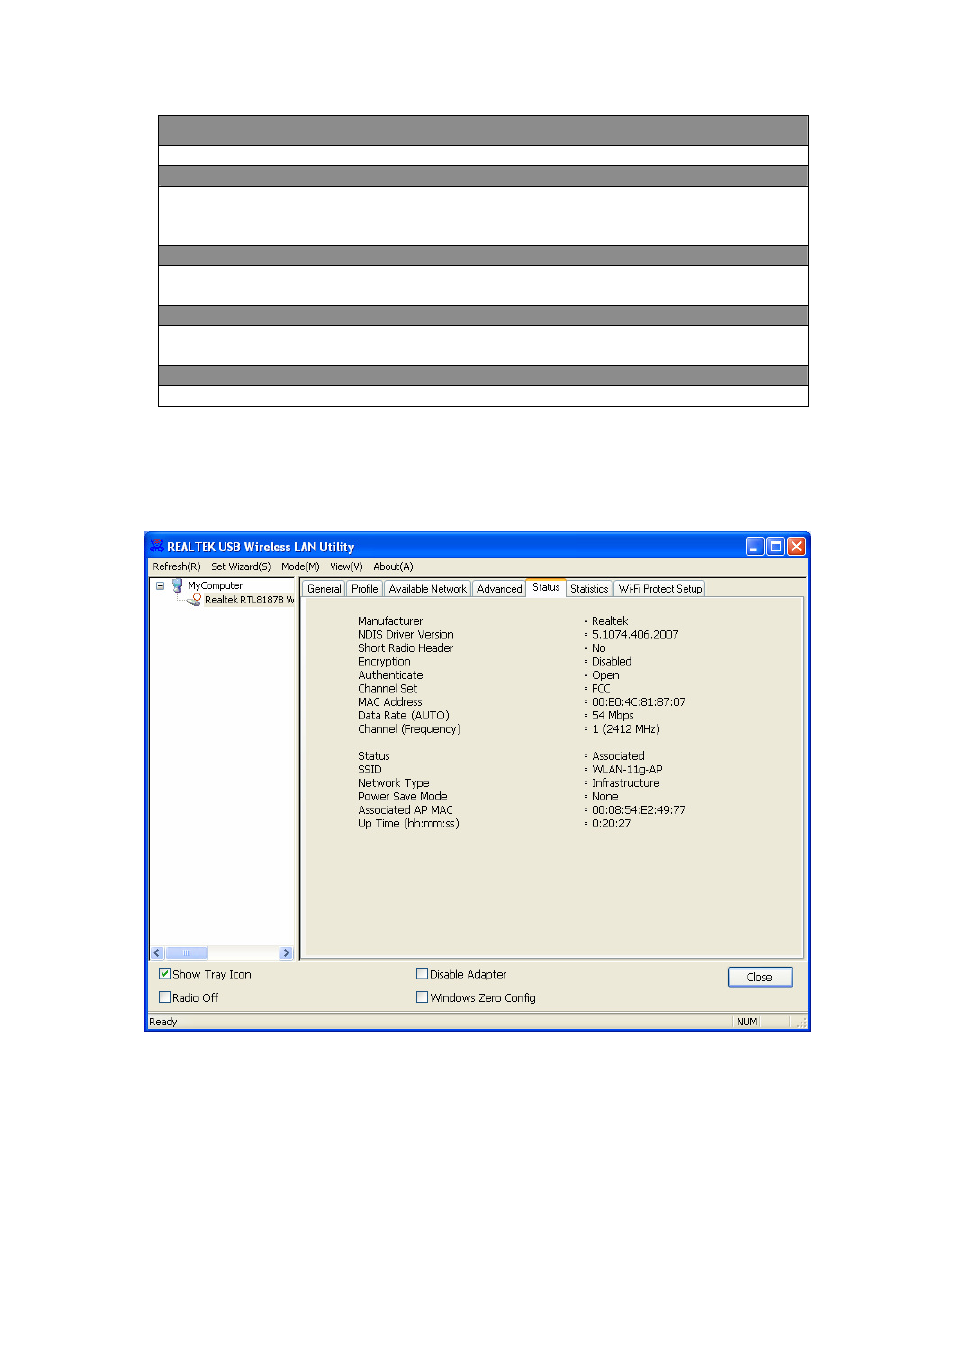The height and width of the screenshot is (1350, 954).
Task: Click the Manufacturer label
Action: (391, 621)
